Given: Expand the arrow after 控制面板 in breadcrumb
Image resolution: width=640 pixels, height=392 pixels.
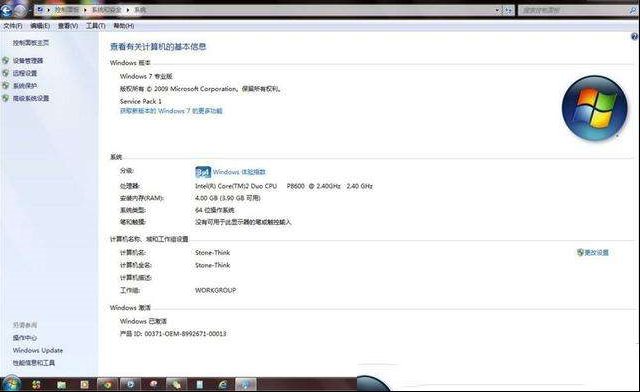Looking at the screenshot, I should [x=85, y=9].
